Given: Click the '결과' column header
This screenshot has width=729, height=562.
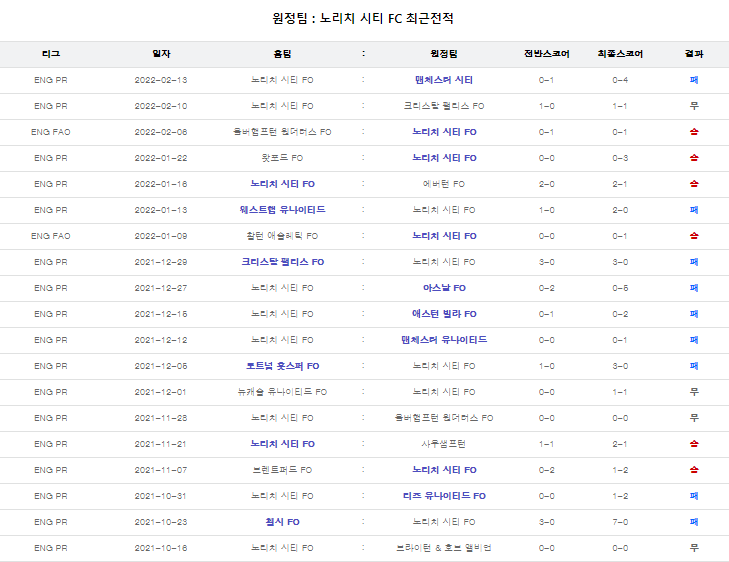Looking at the screenshot, I should point(694,54).
